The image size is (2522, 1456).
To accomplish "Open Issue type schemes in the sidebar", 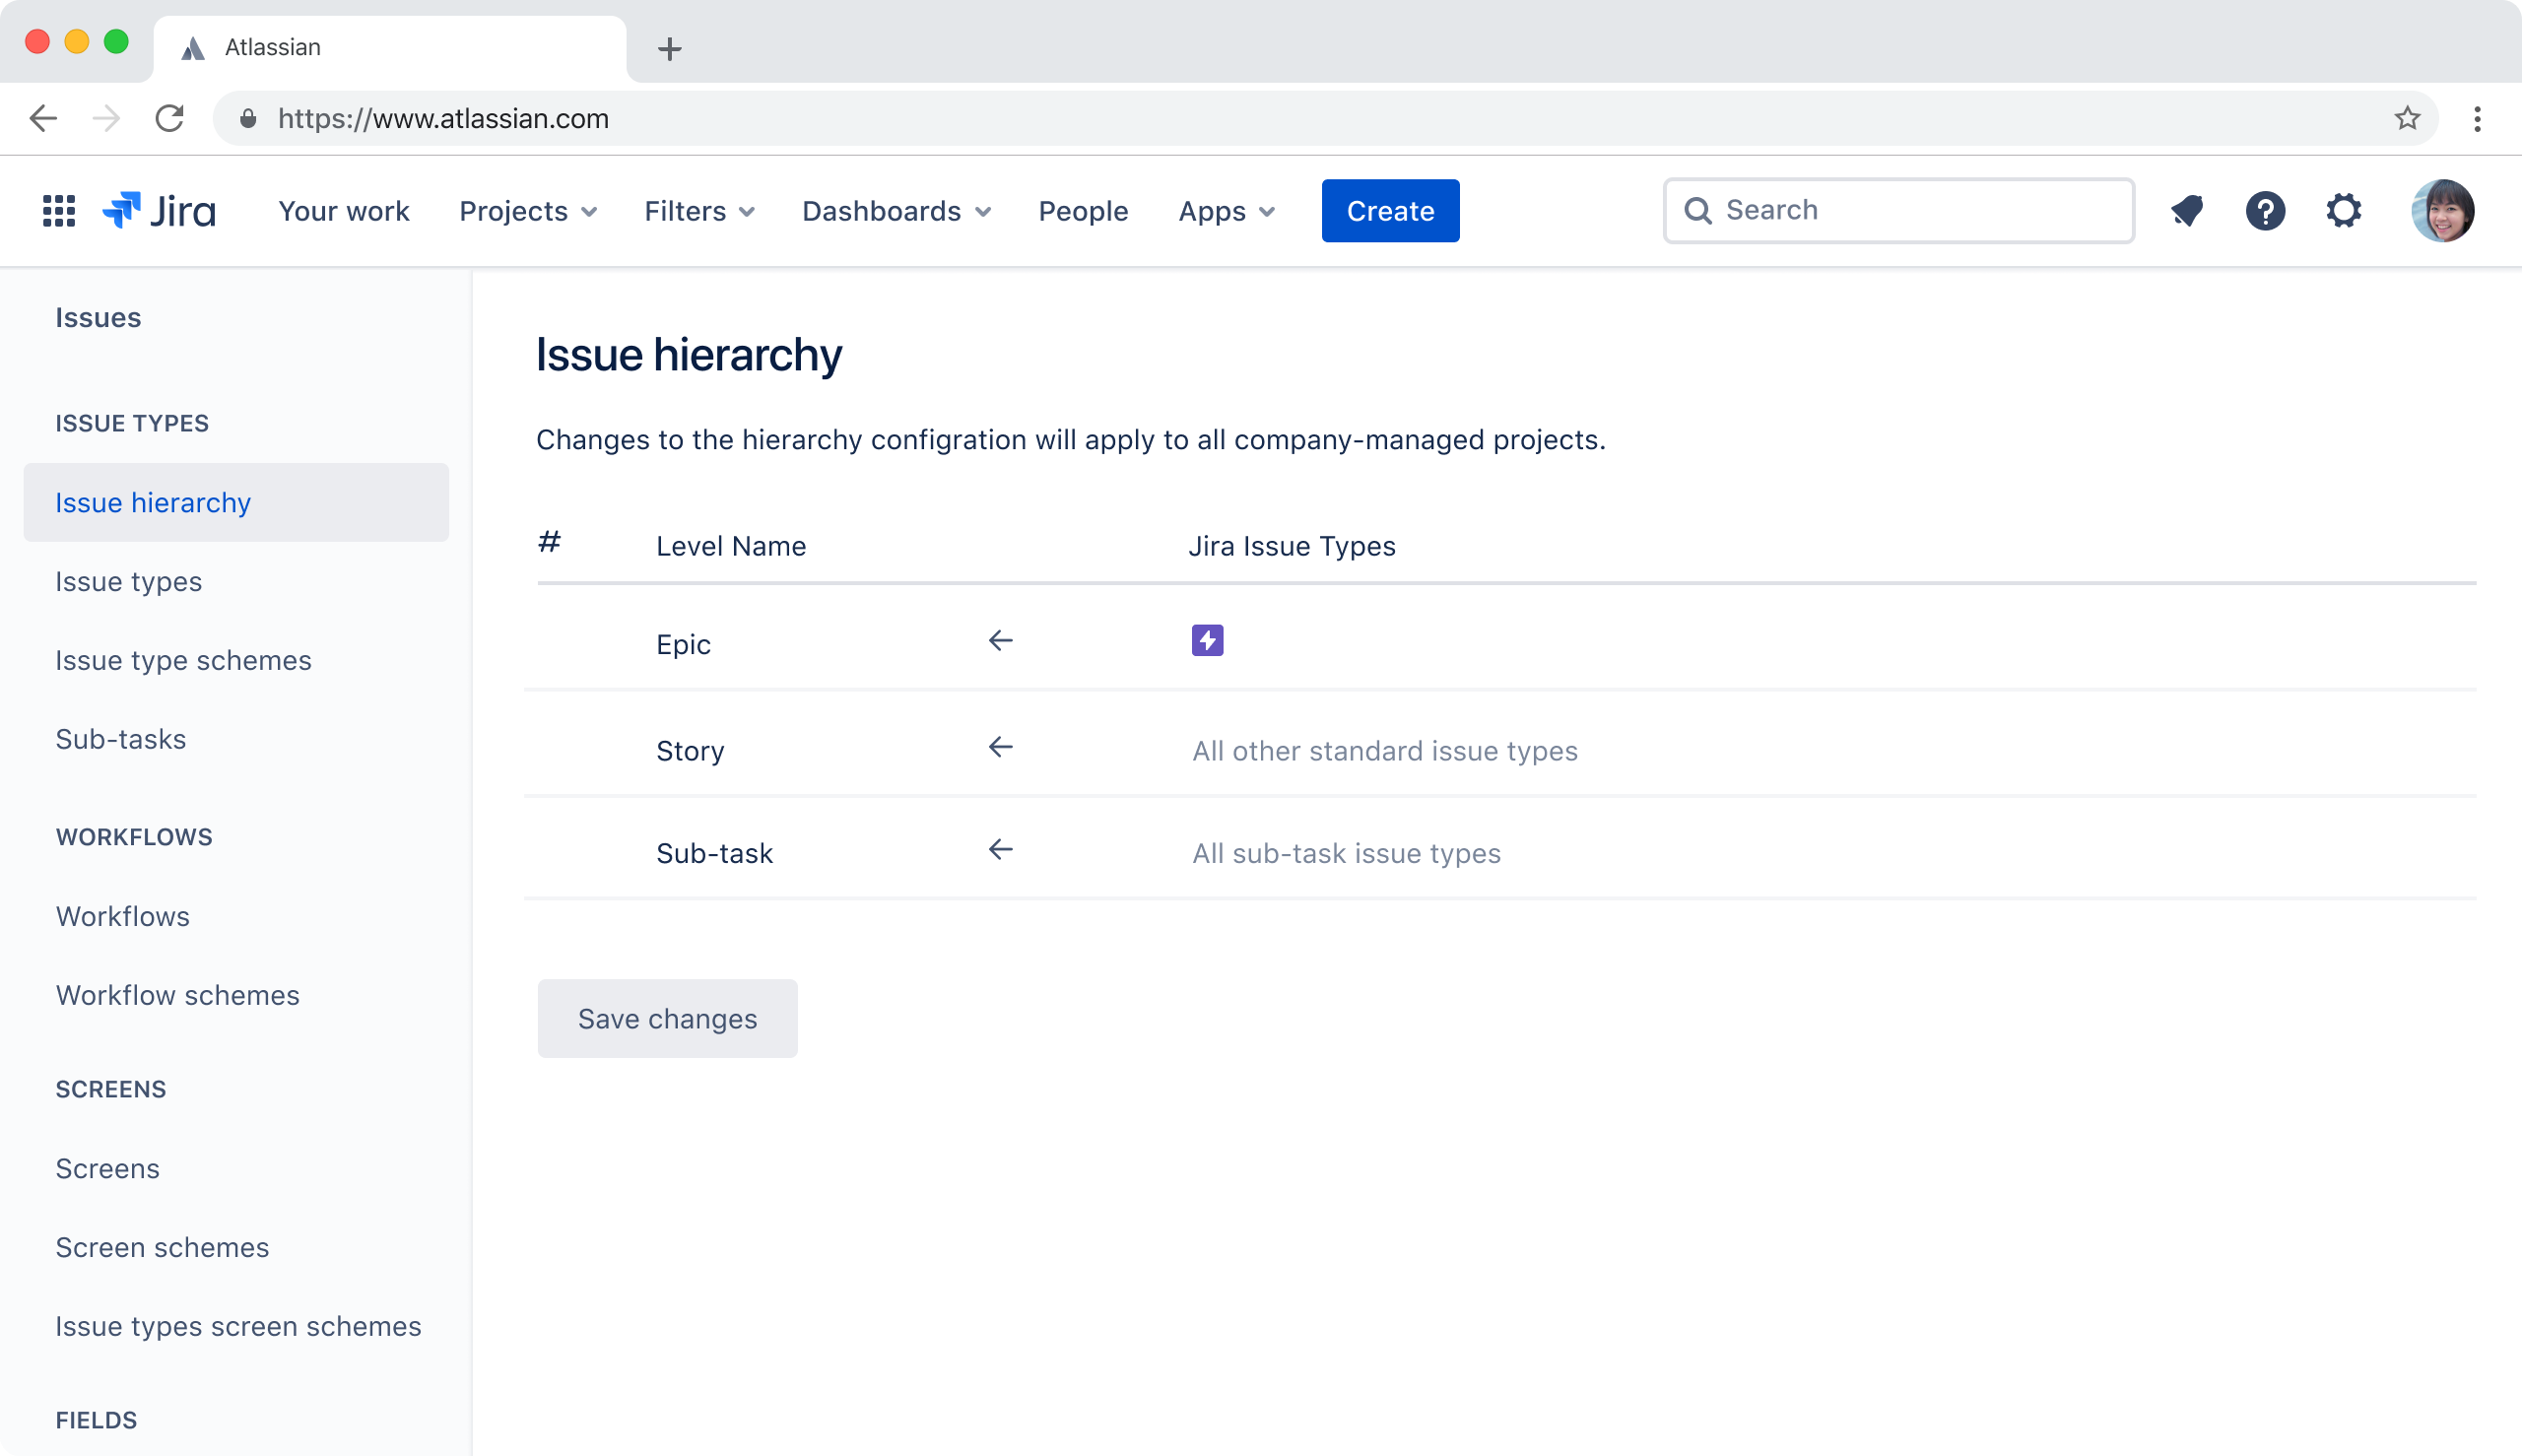I will click(x=183, y=660).
